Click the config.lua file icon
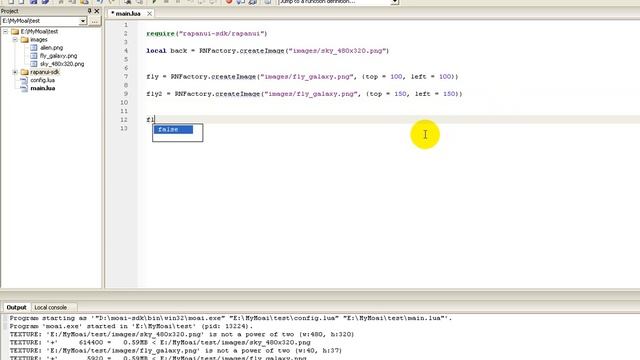 pos(24,80)
